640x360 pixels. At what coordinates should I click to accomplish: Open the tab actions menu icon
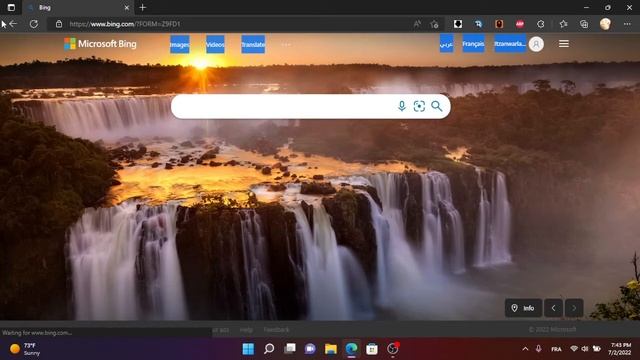pyautogui.click(x=11, y=7)
